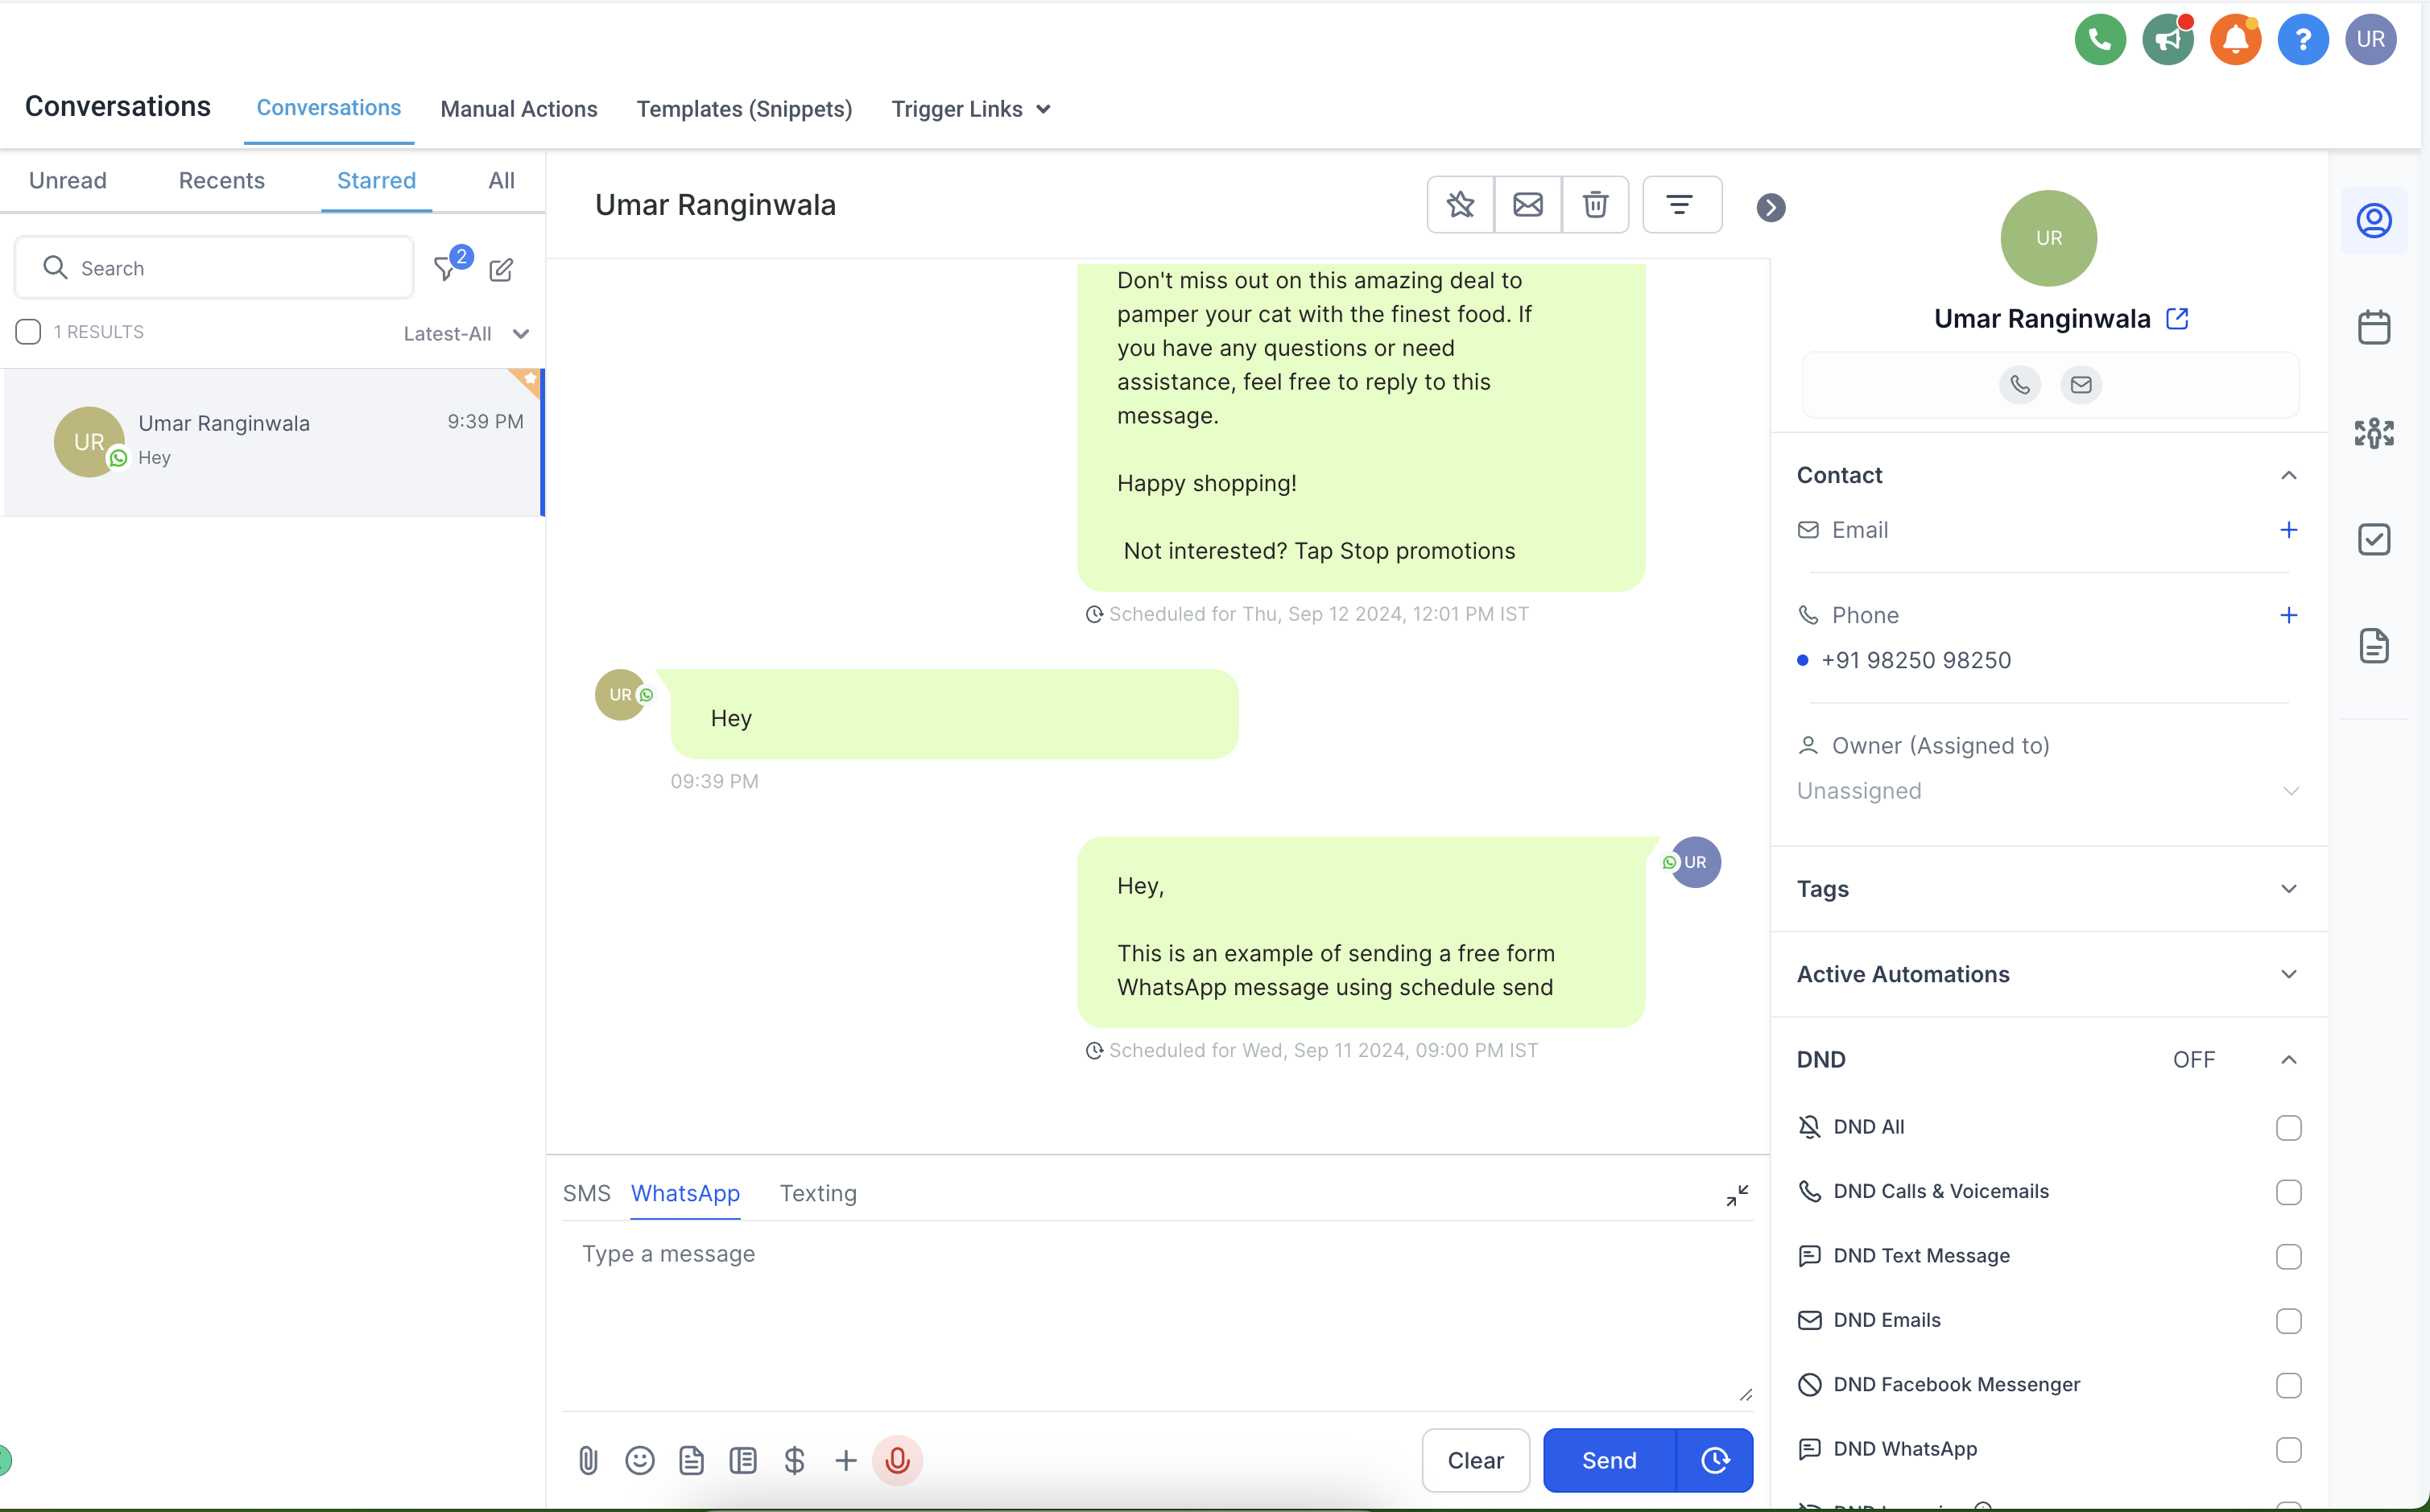The image size is (2430, 1512).
Task: Unstar the conversation with star icon
Action: [x=1460, y=205]
